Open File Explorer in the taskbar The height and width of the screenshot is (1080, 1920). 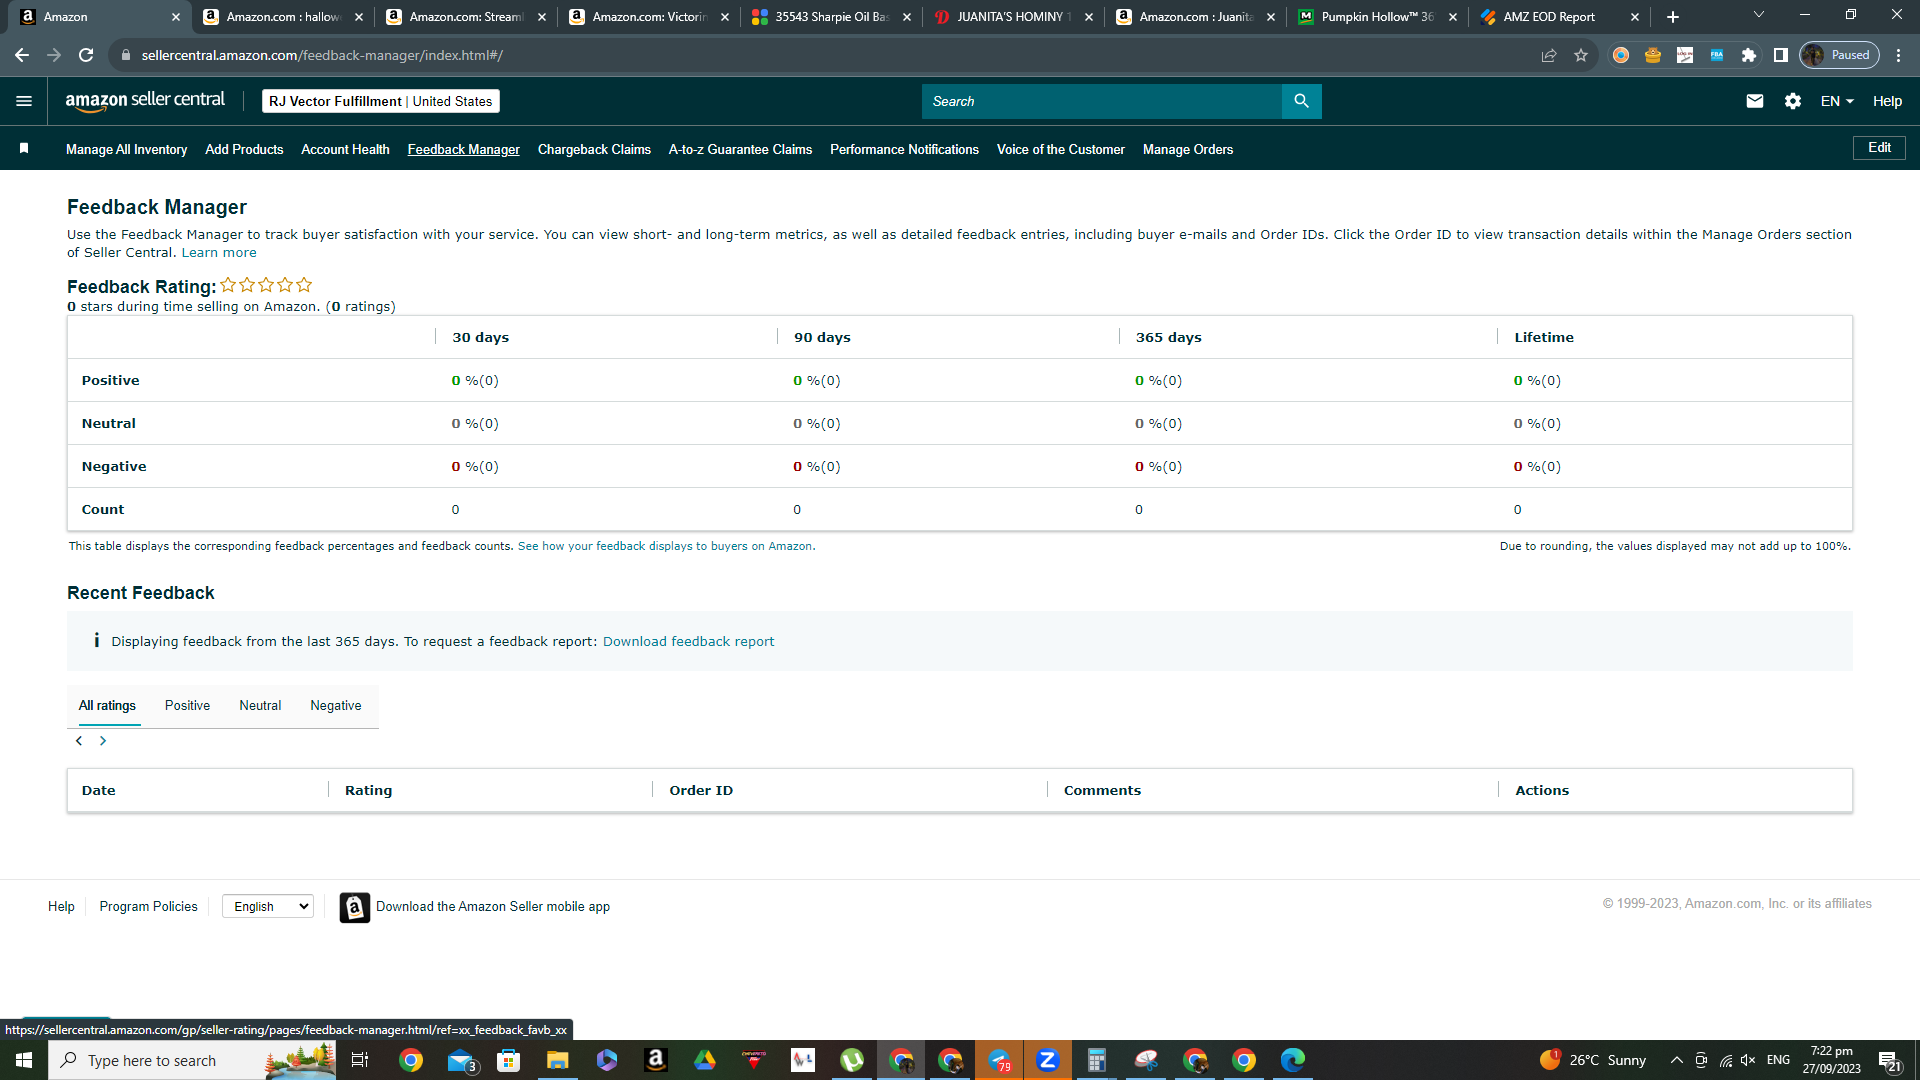558,1060
